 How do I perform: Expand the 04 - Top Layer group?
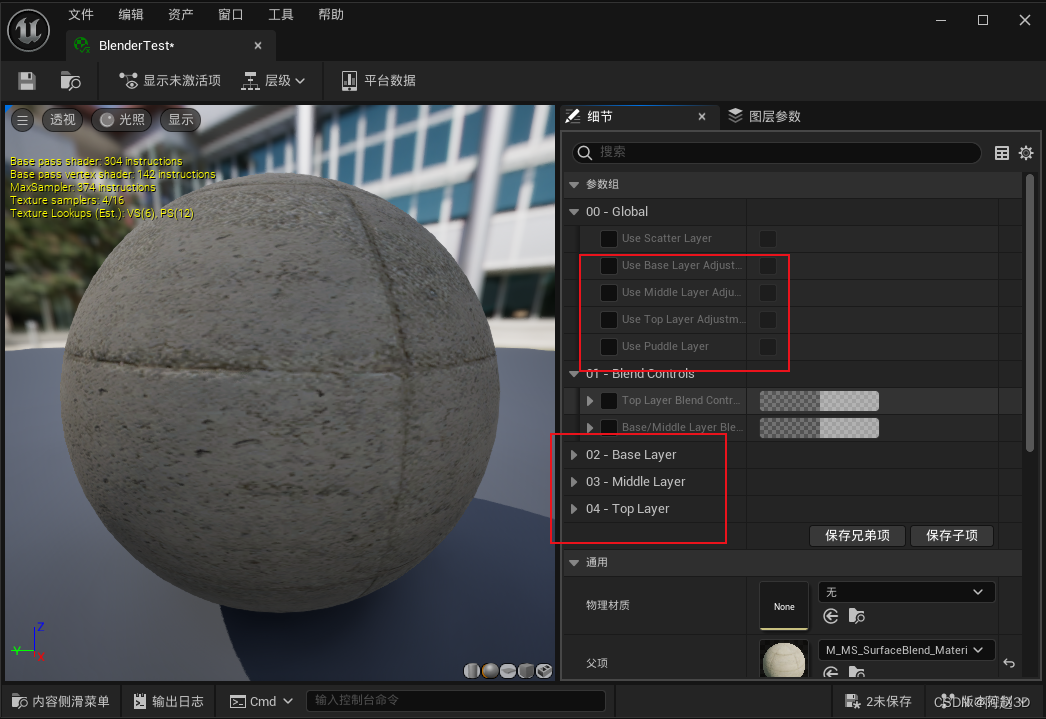pos(574,509)
